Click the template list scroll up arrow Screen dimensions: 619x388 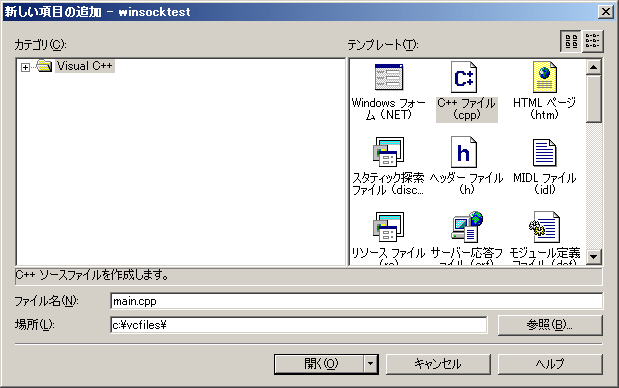(593, 67)
